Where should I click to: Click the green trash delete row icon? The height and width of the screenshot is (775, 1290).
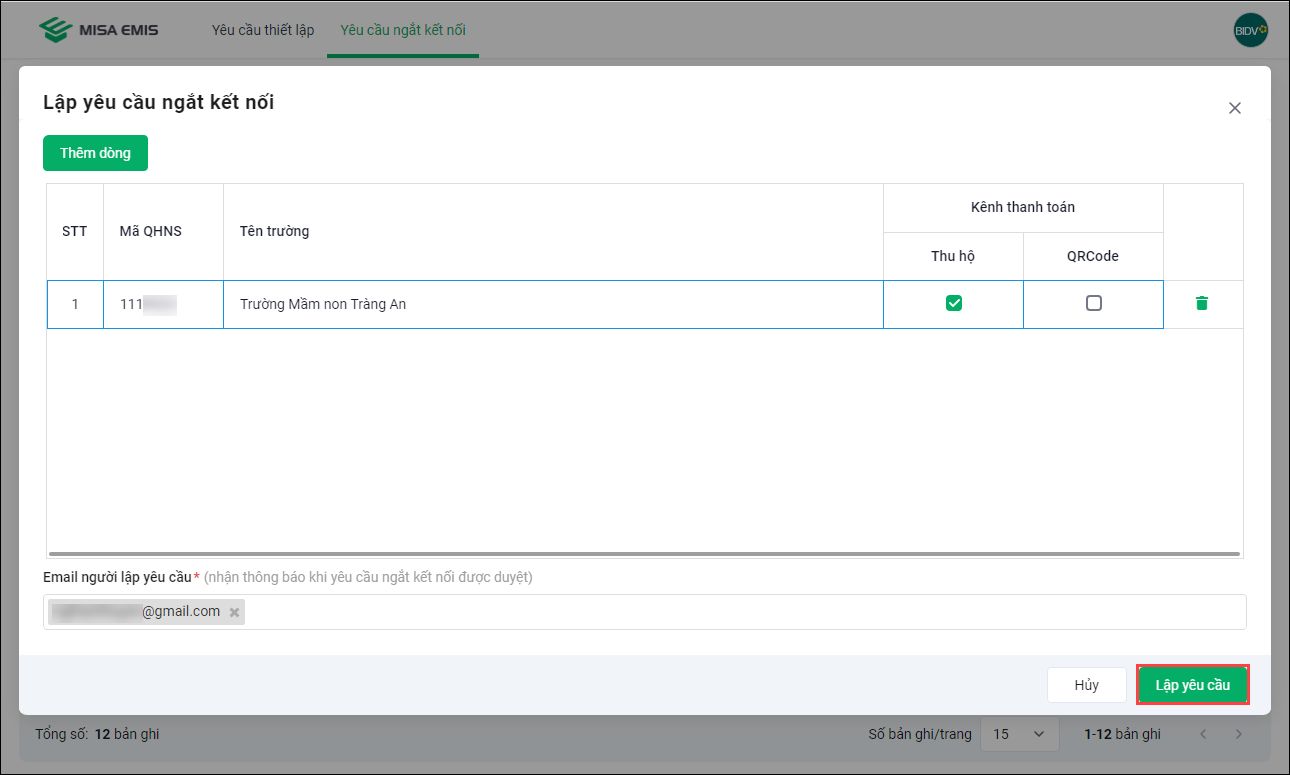tap(1202, 303)
